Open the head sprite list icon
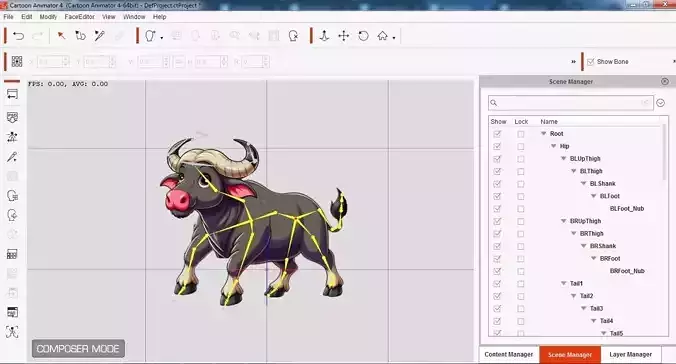This screenshot has height=364, width=676. pyautogui.click(x=13, y=196)
